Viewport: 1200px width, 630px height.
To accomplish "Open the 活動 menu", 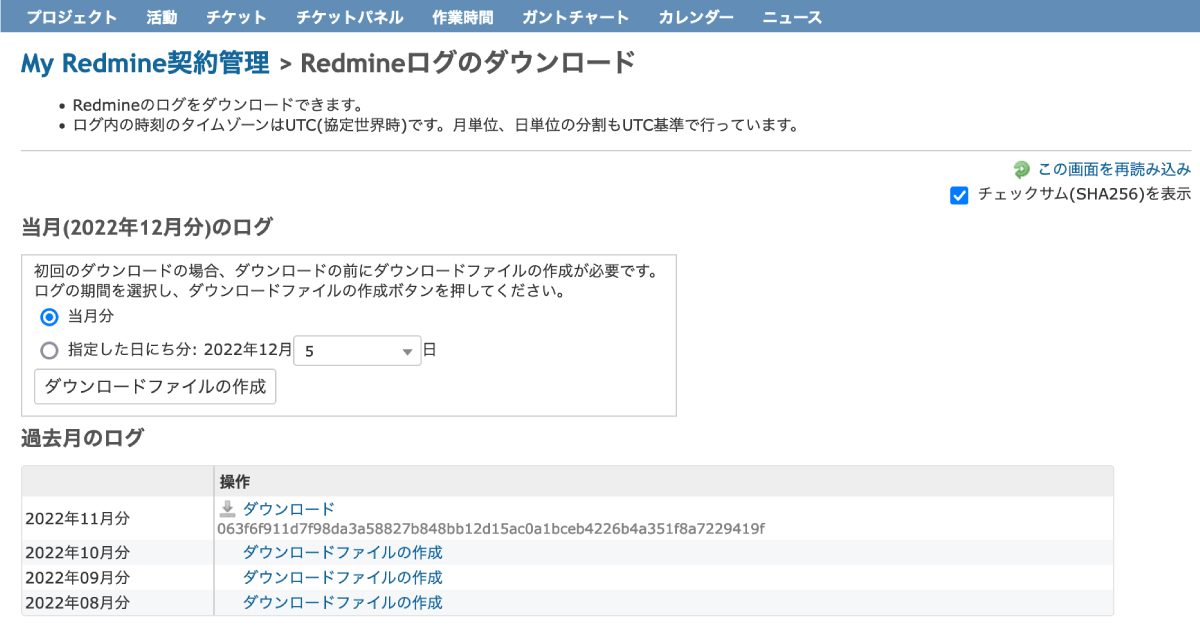I will click(x=162, y=16).
